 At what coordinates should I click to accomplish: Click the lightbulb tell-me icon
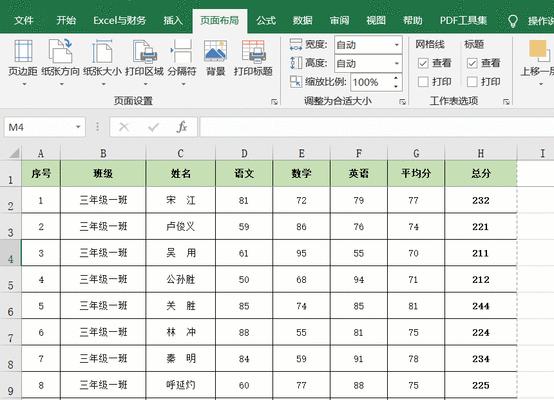tap(513, 21)
